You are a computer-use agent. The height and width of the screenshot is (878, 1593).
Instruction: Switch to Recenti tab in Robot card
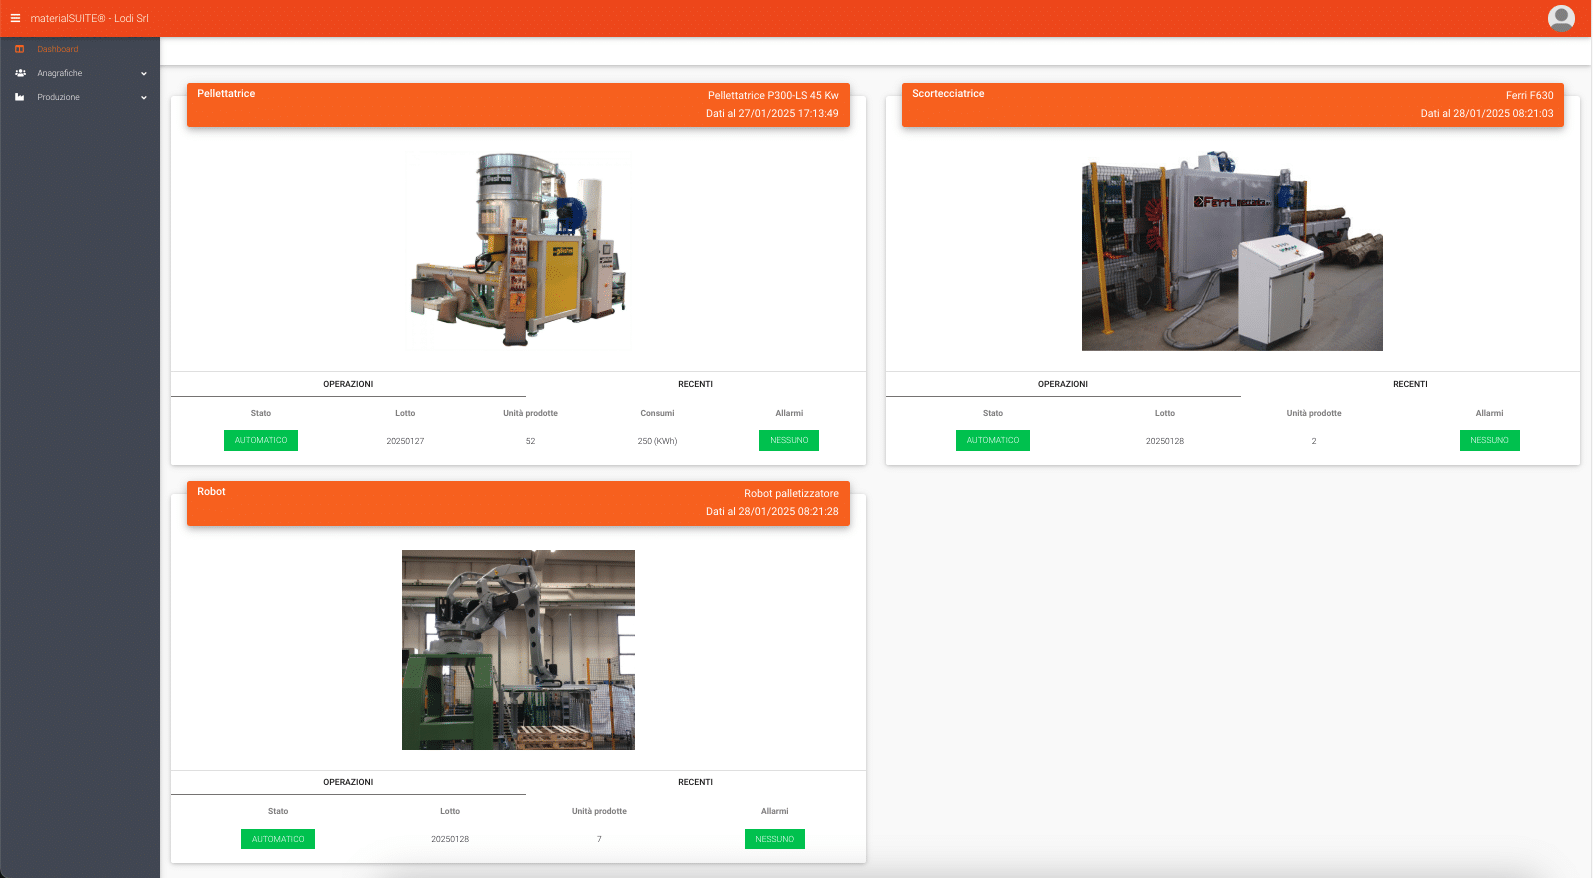[695, 782]
